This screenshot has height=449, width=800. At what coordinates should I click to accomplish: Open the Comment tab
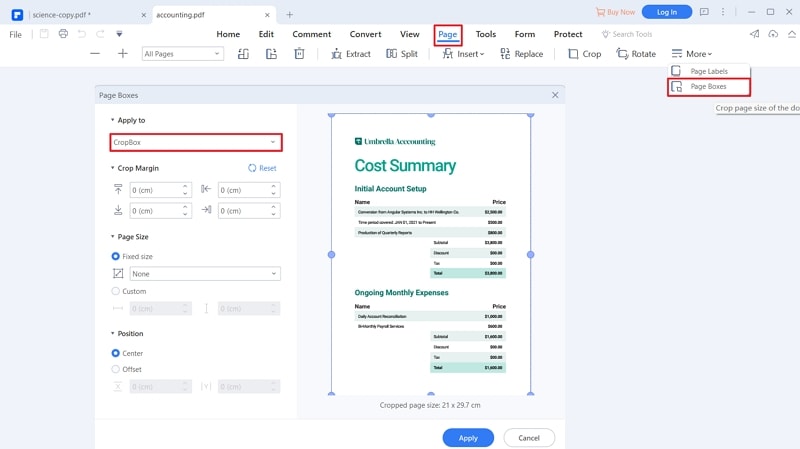311,34
